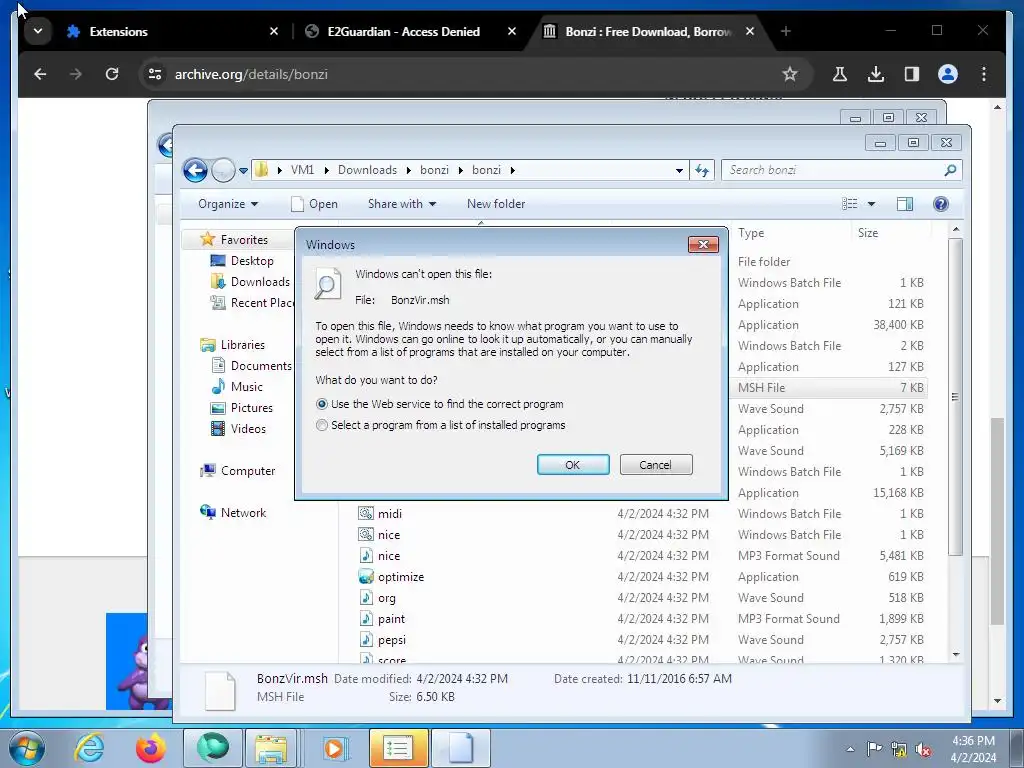Open Pictures library
1024x768 pixels.
click(x=251, y=408)
